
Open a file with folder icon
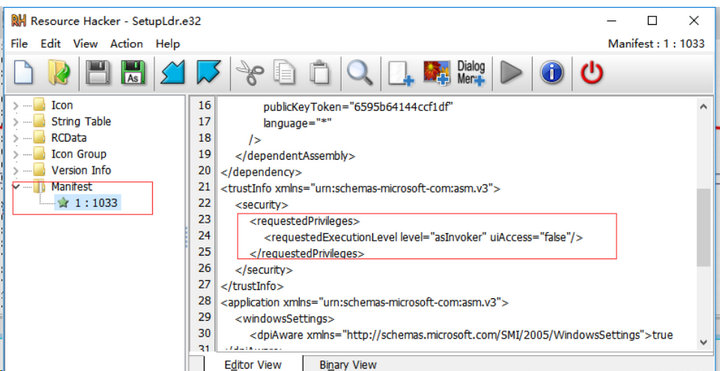(59, 73)
